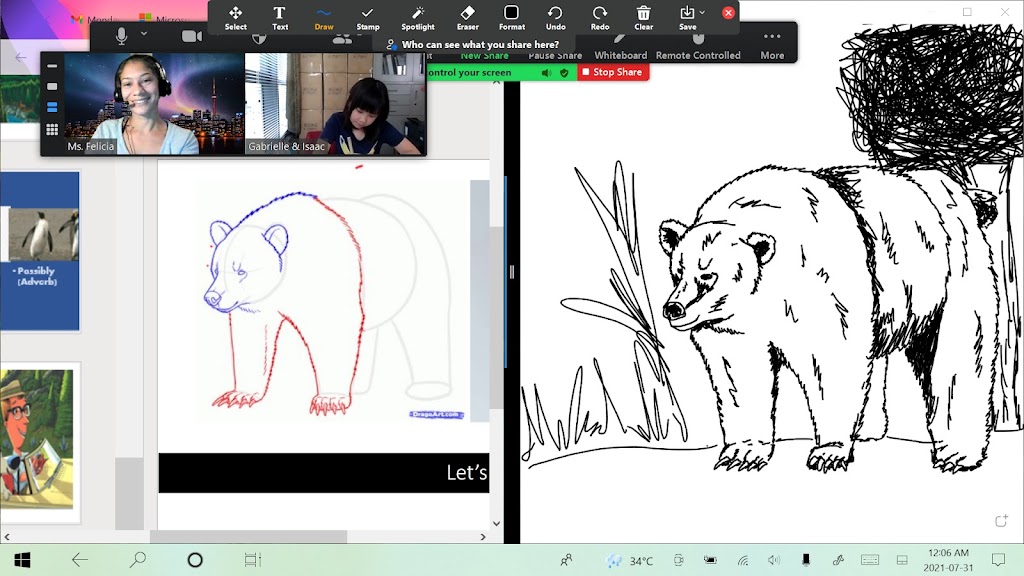Undo the last annotation
This screenshot has height=576, width=1024.
(x=555, y=18)
